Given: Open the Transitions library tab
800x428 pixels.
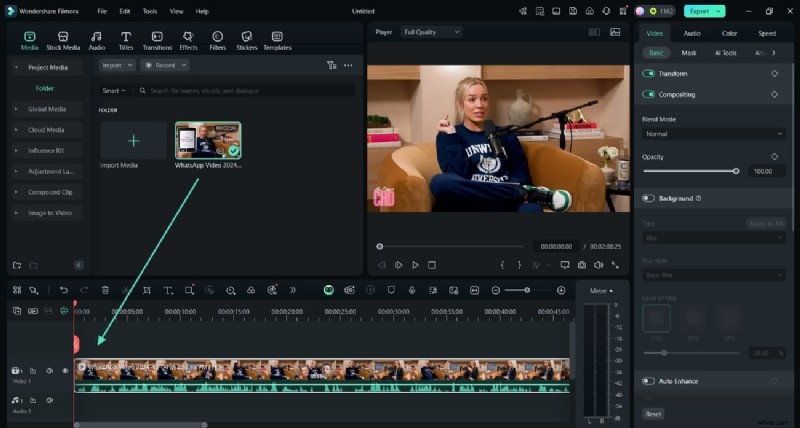Looking at the screenshot, I should (x=157, y=40).
